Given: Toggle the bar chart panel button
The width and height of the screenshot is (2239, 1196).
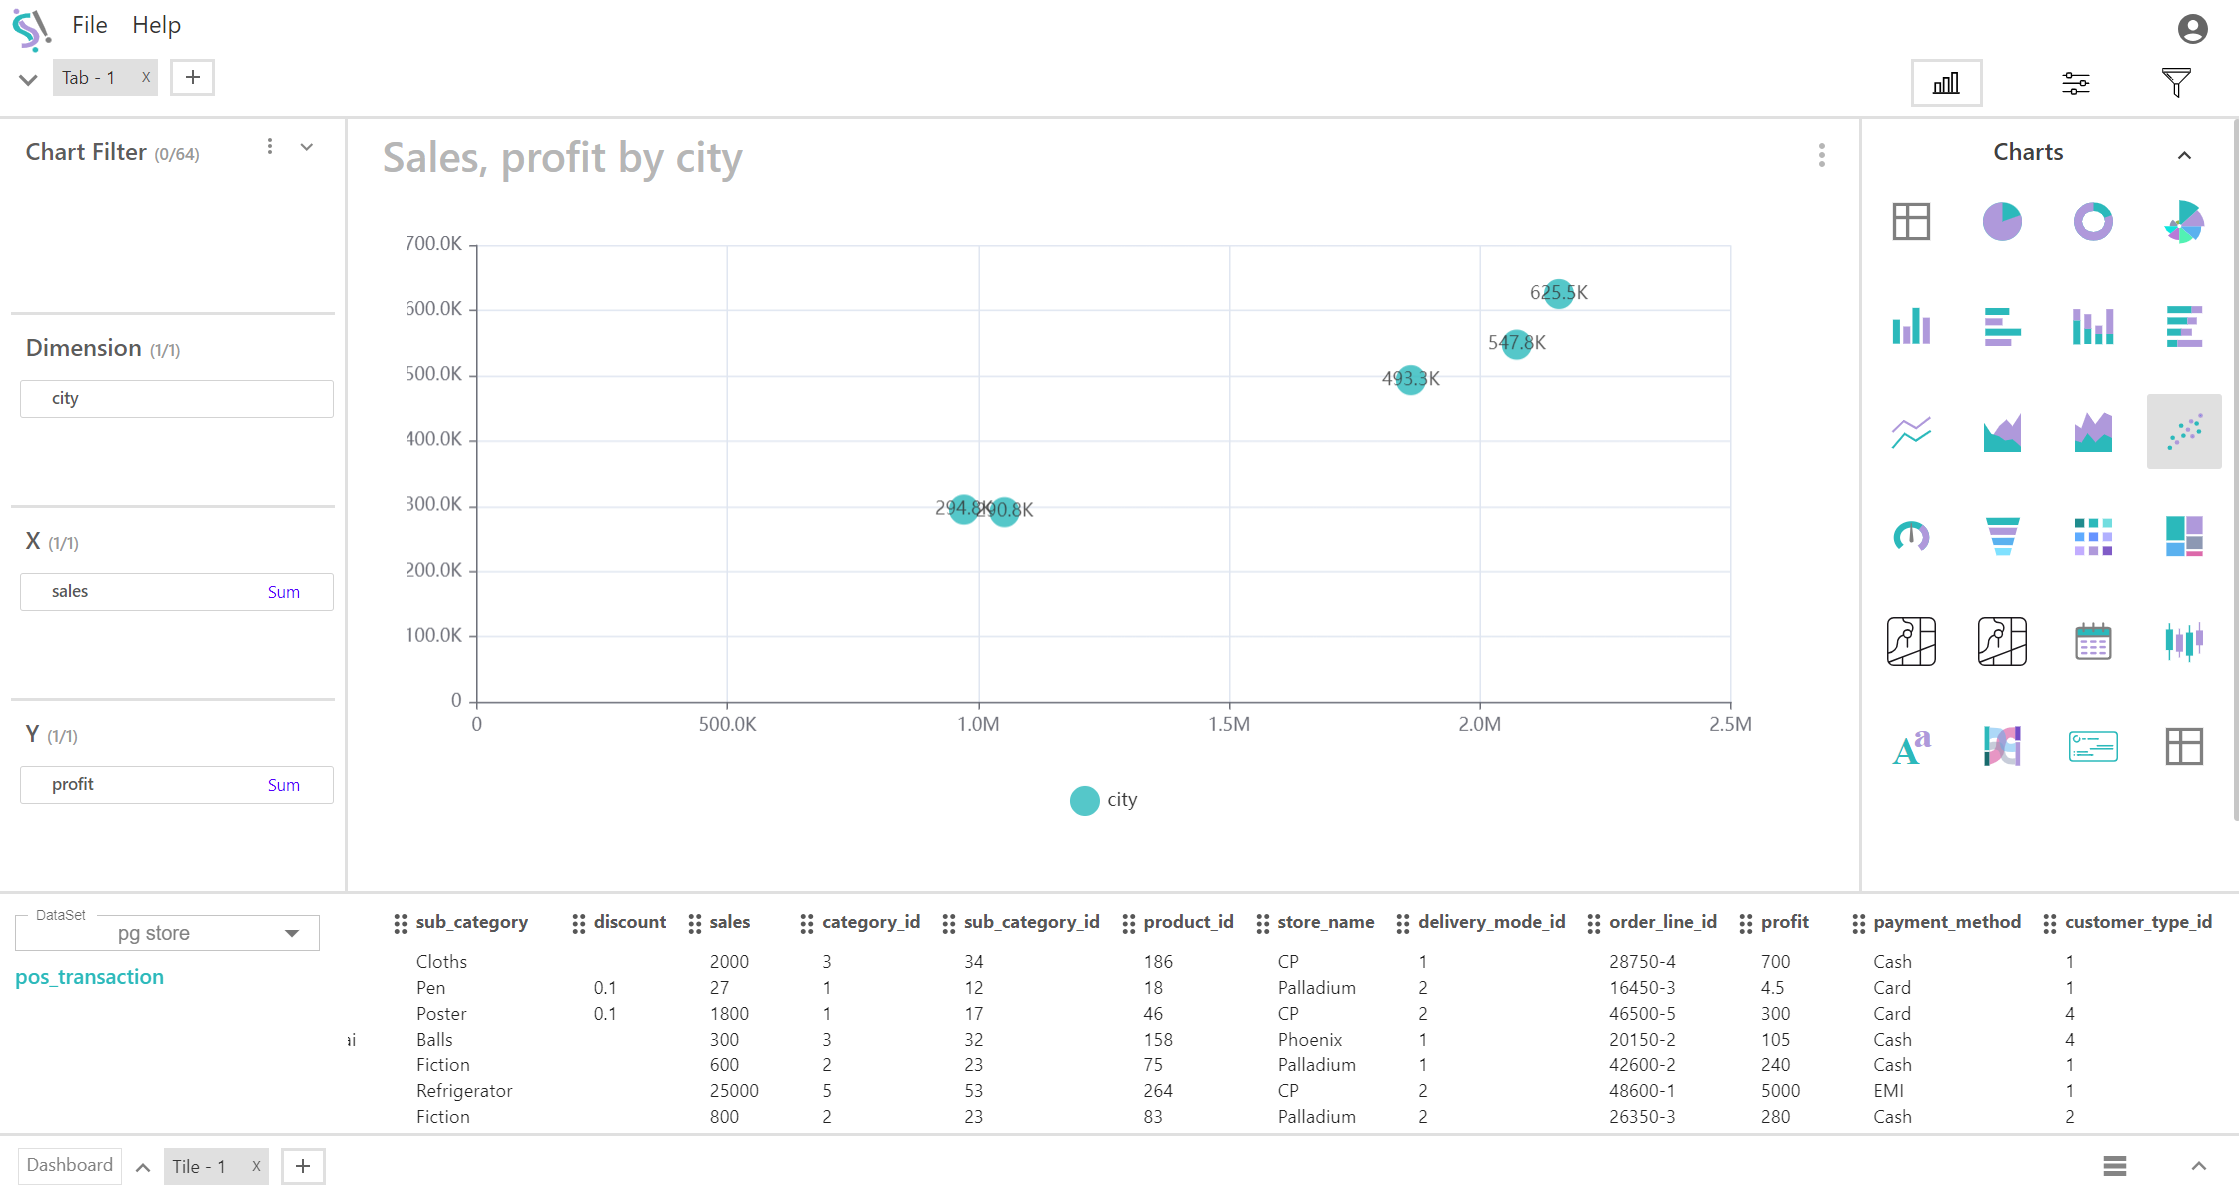Looking at the screenshot, I should point(1946,83).
